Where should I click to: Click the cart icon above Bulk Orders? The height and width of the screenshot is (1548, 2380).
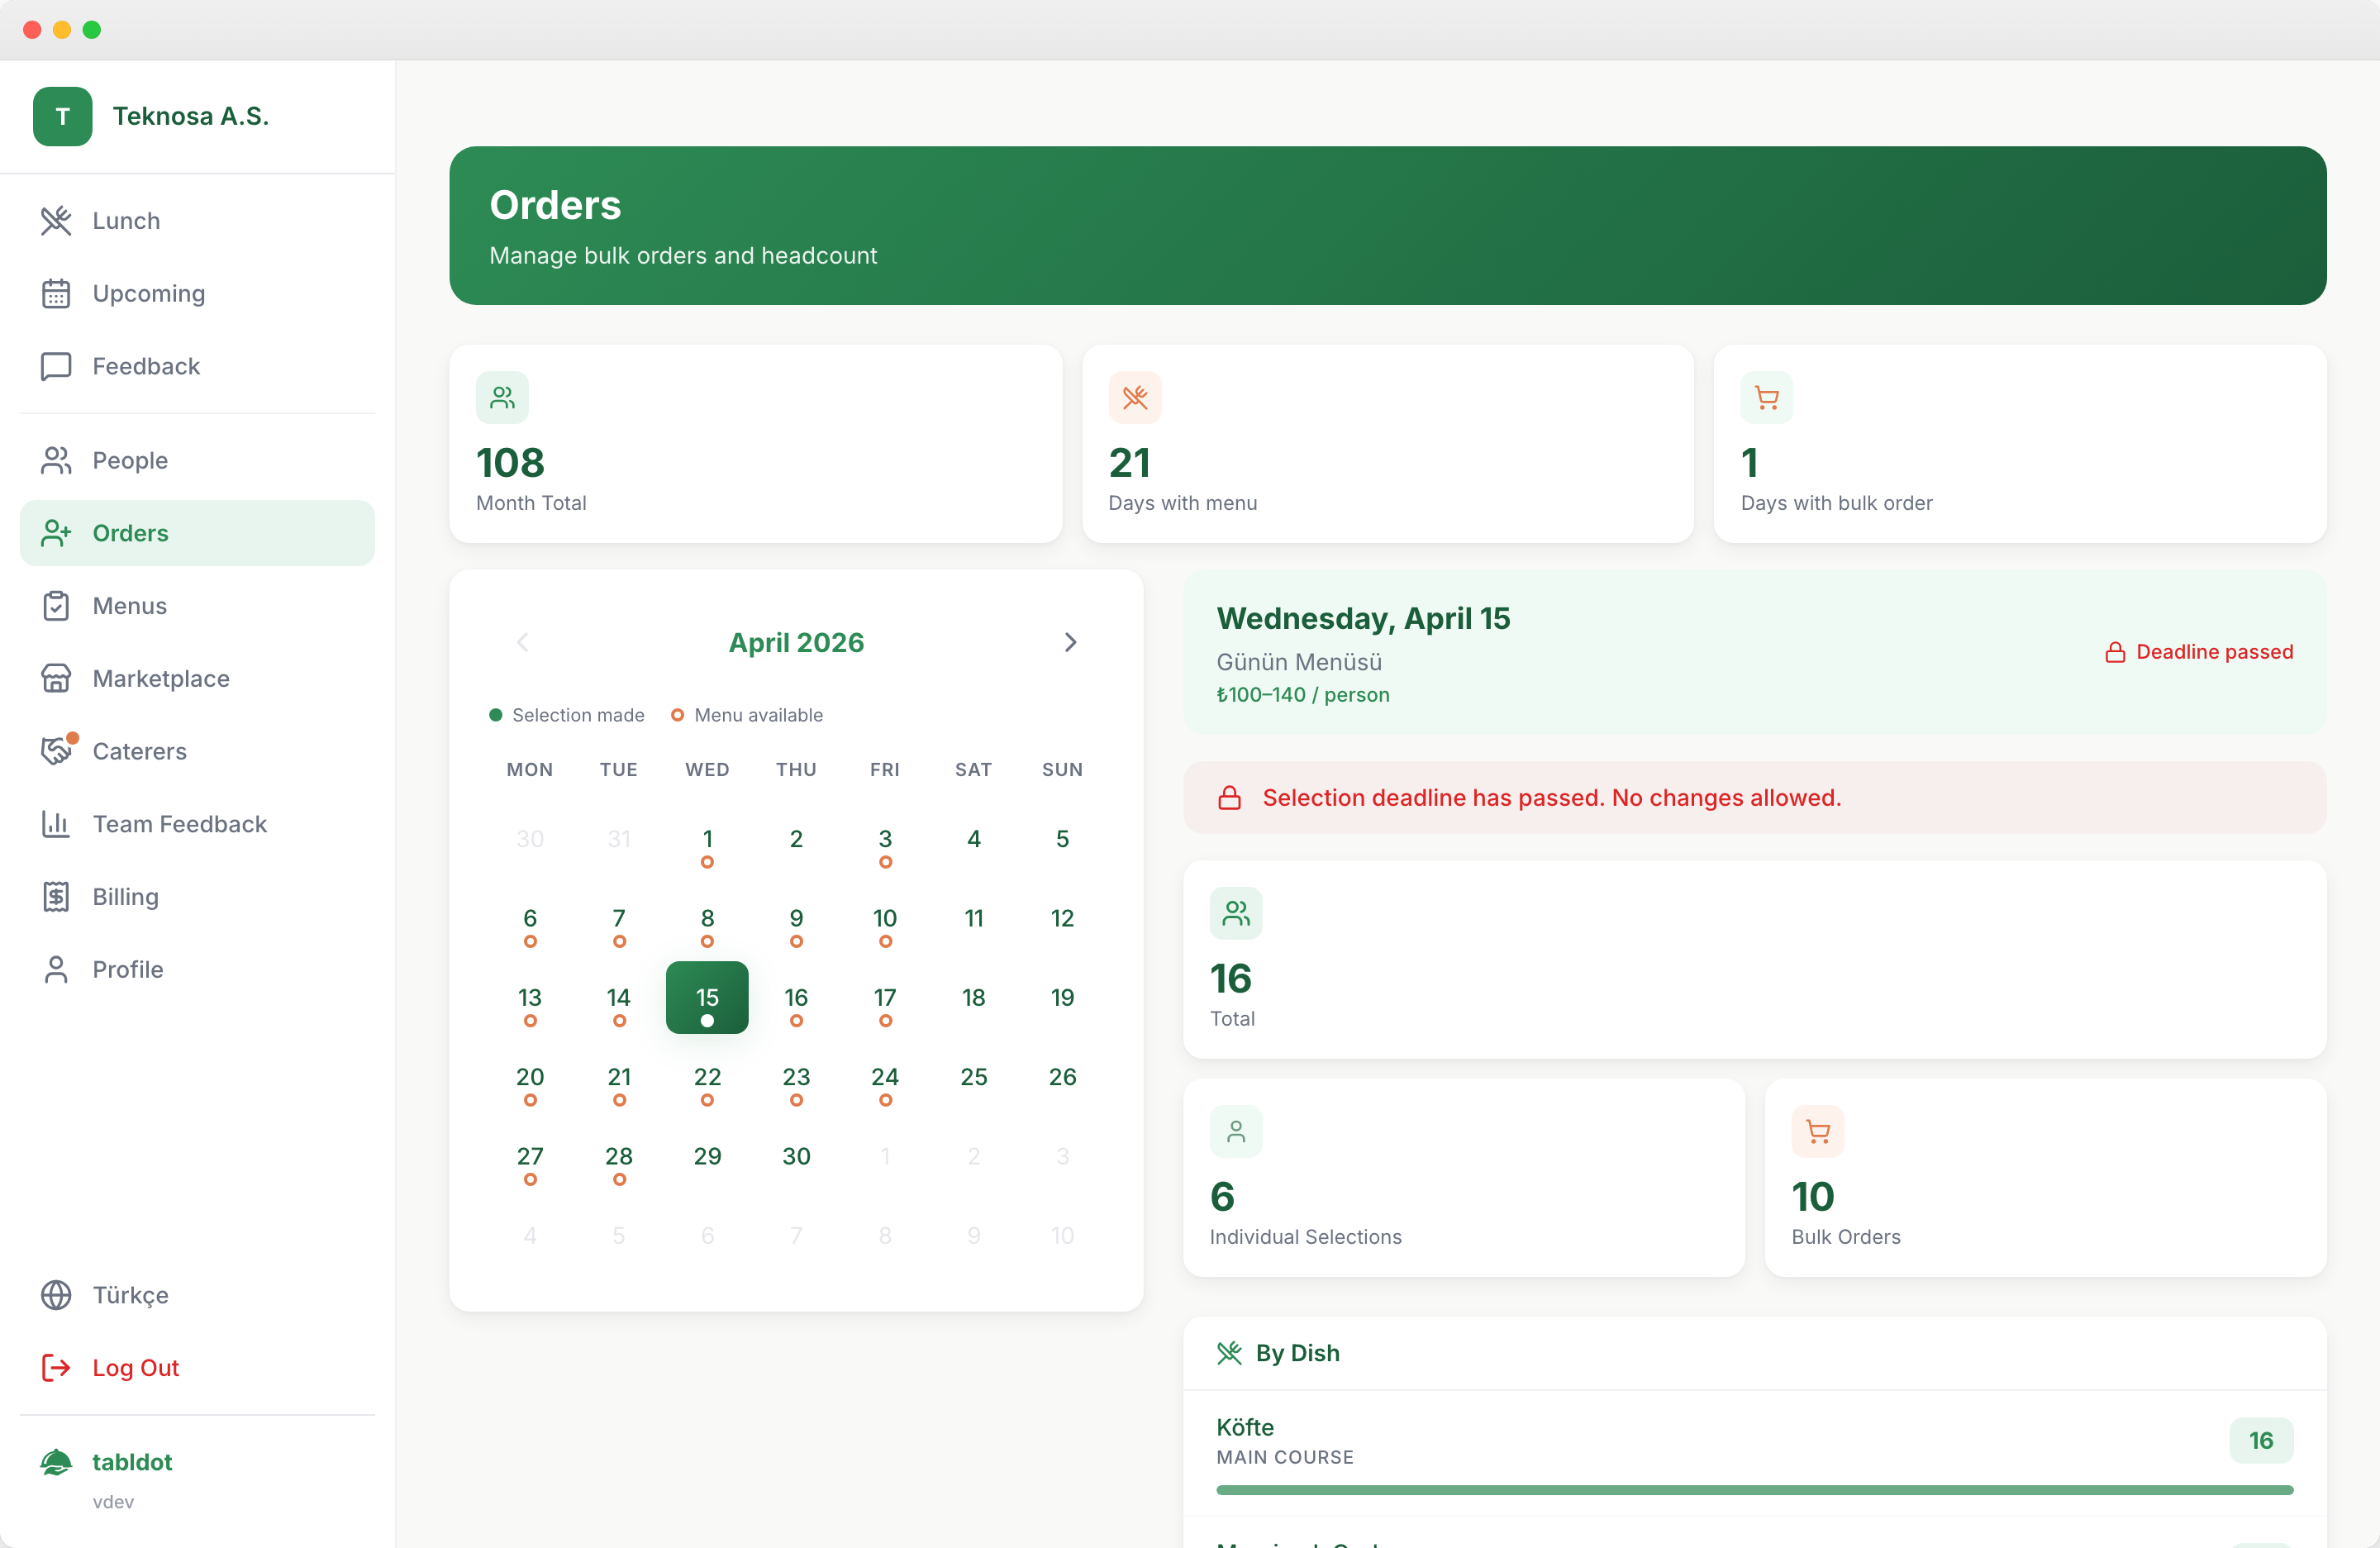[x=1818, y=1132]
